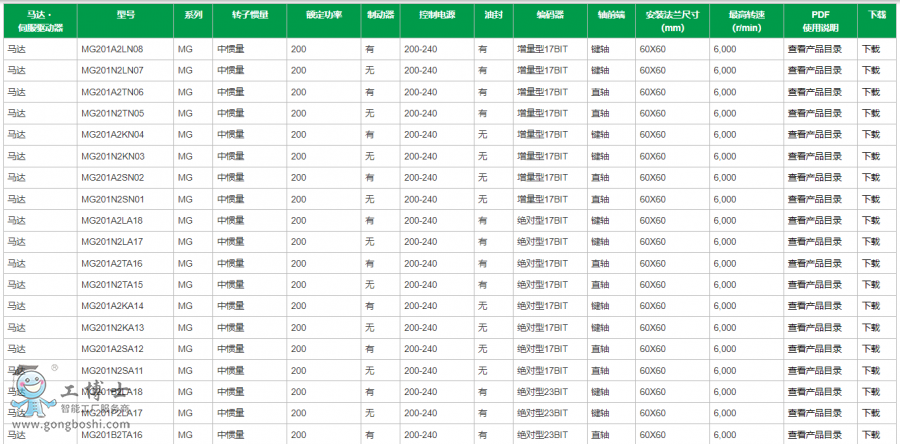
Task: Select the model cell MG201B2TA16
Action: (x=112, y=435)
